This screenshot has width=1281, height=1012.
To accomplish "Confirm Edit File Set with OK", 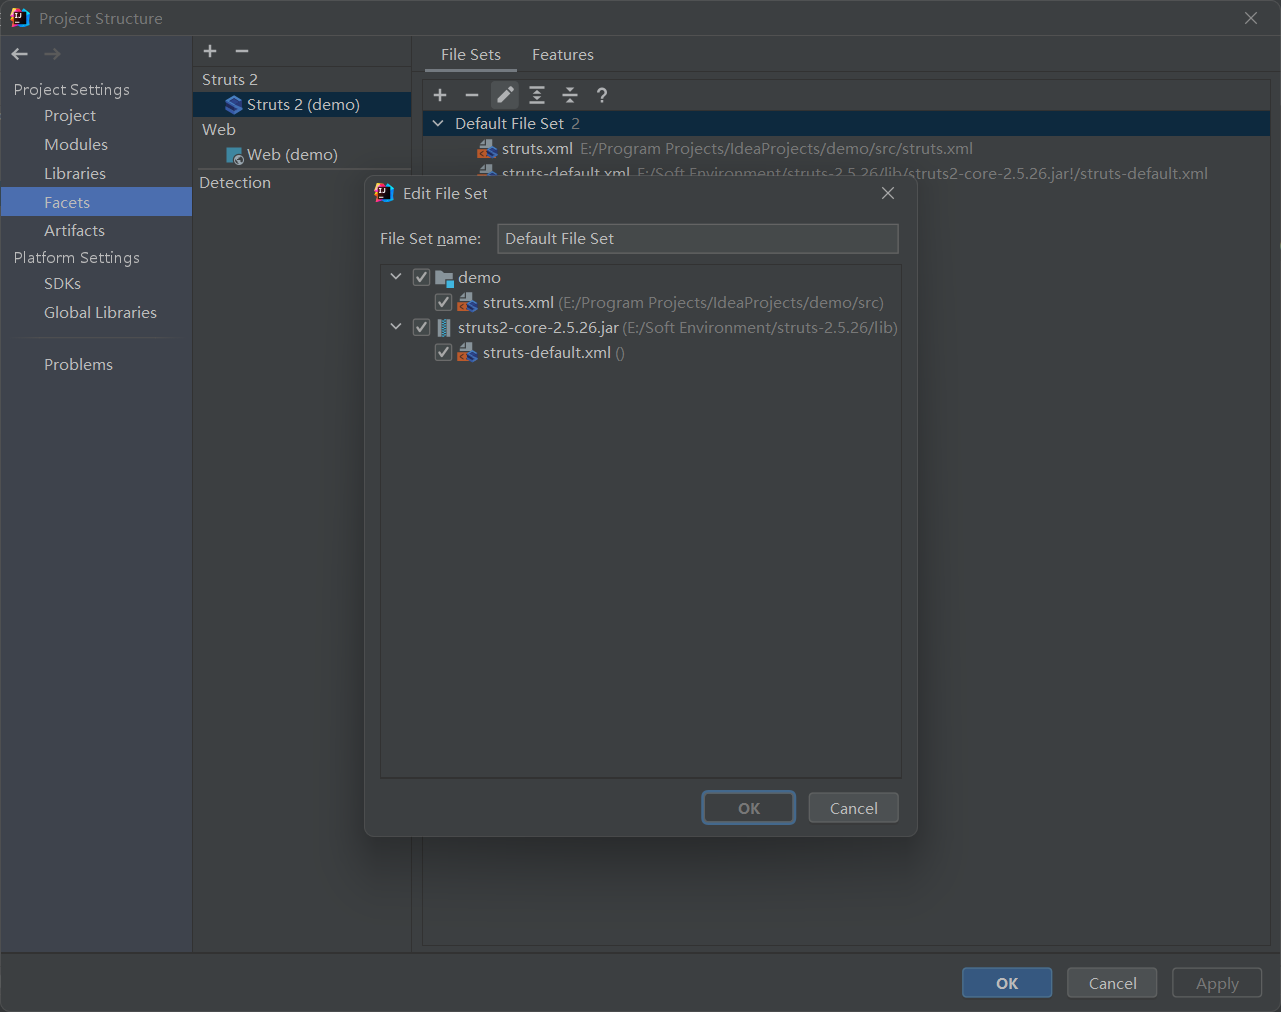I will (x=749, y=808).
